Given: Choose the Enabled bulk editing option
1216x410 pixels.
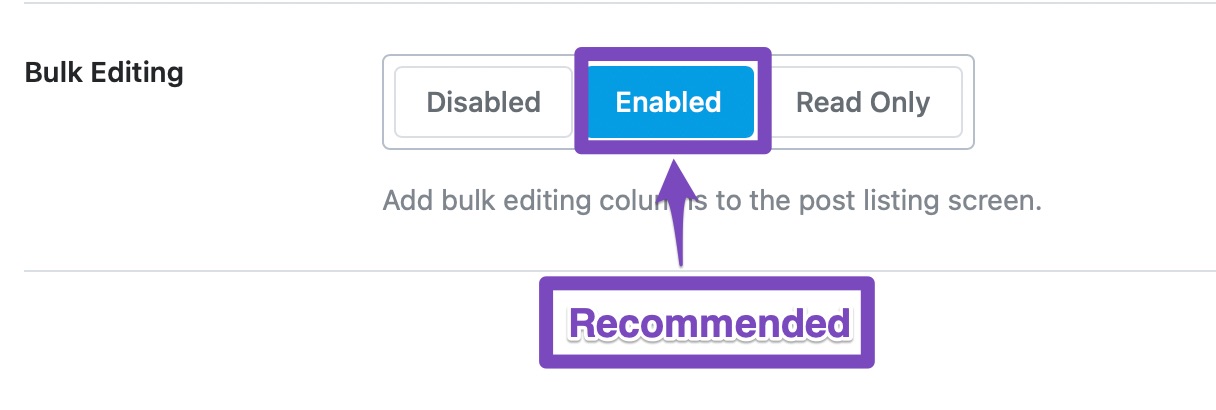Looking at the screenshot, I should coord(669,102).
